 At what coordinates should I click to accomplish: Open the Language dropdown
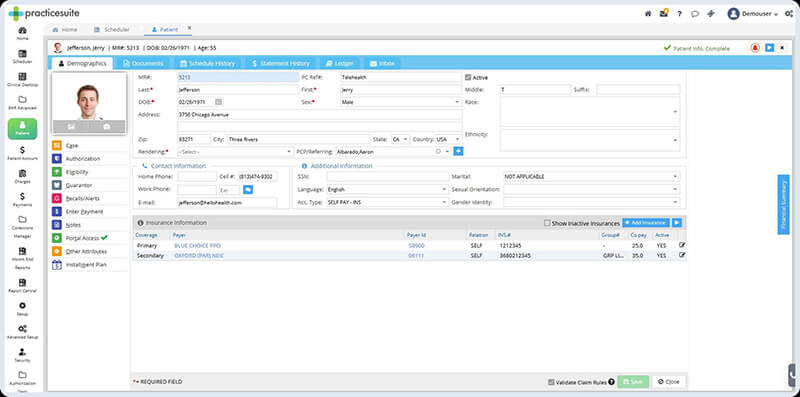click(x=387, y=189)
